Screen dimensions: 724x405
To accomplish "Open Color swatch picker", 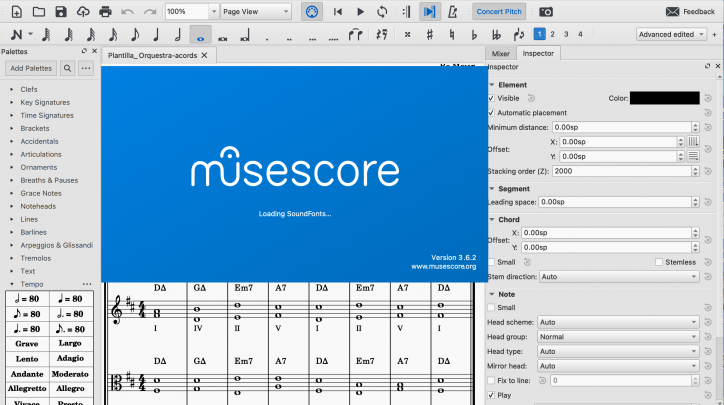I will [x=664, y=98].
